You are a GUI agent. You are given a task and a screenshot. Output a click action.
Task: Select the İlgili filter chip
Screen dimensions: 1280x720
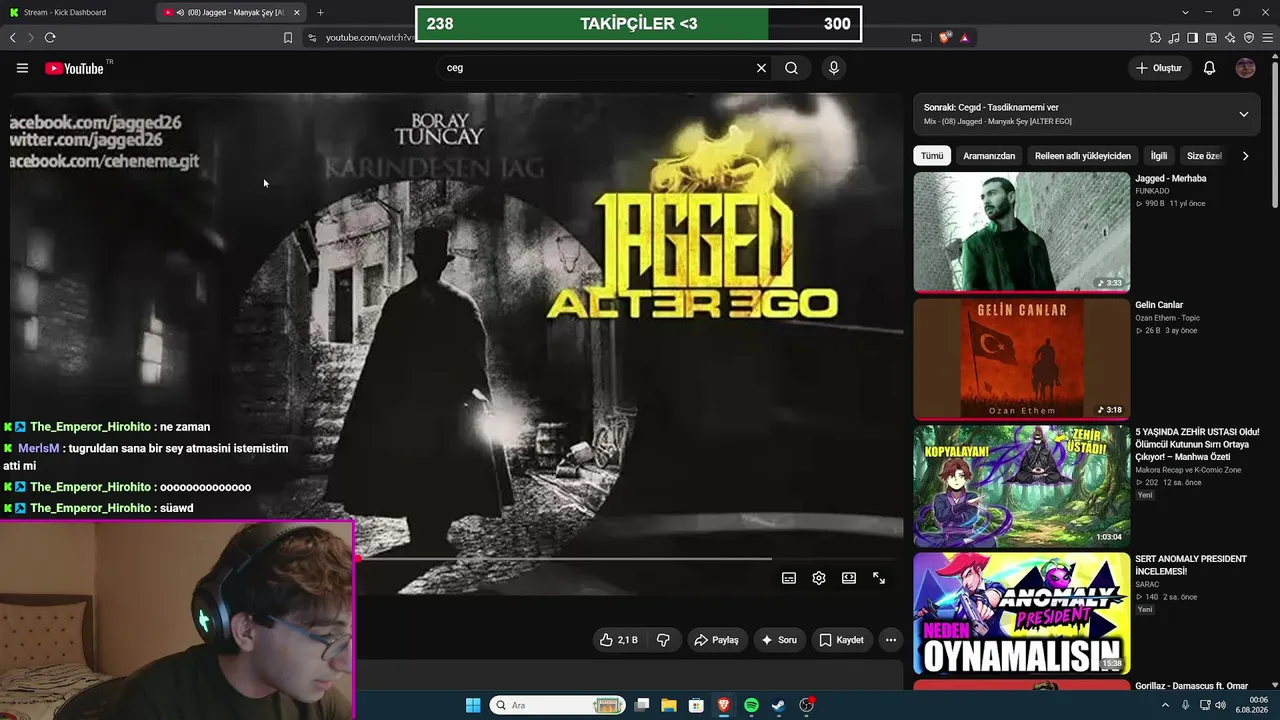(x=1159, y=156)
